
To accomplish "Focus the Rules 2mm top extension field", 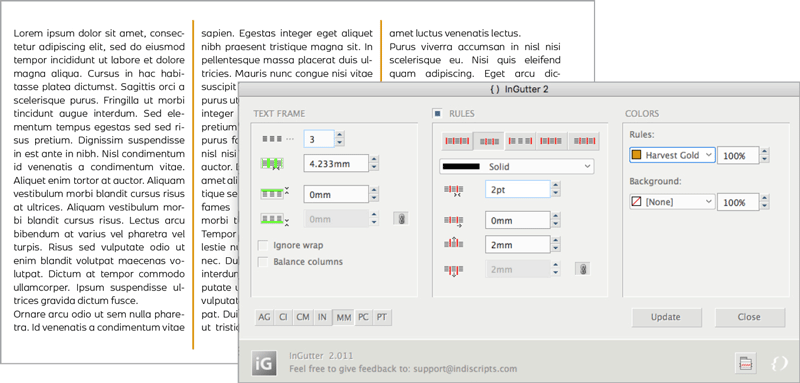I will (517, 245).
